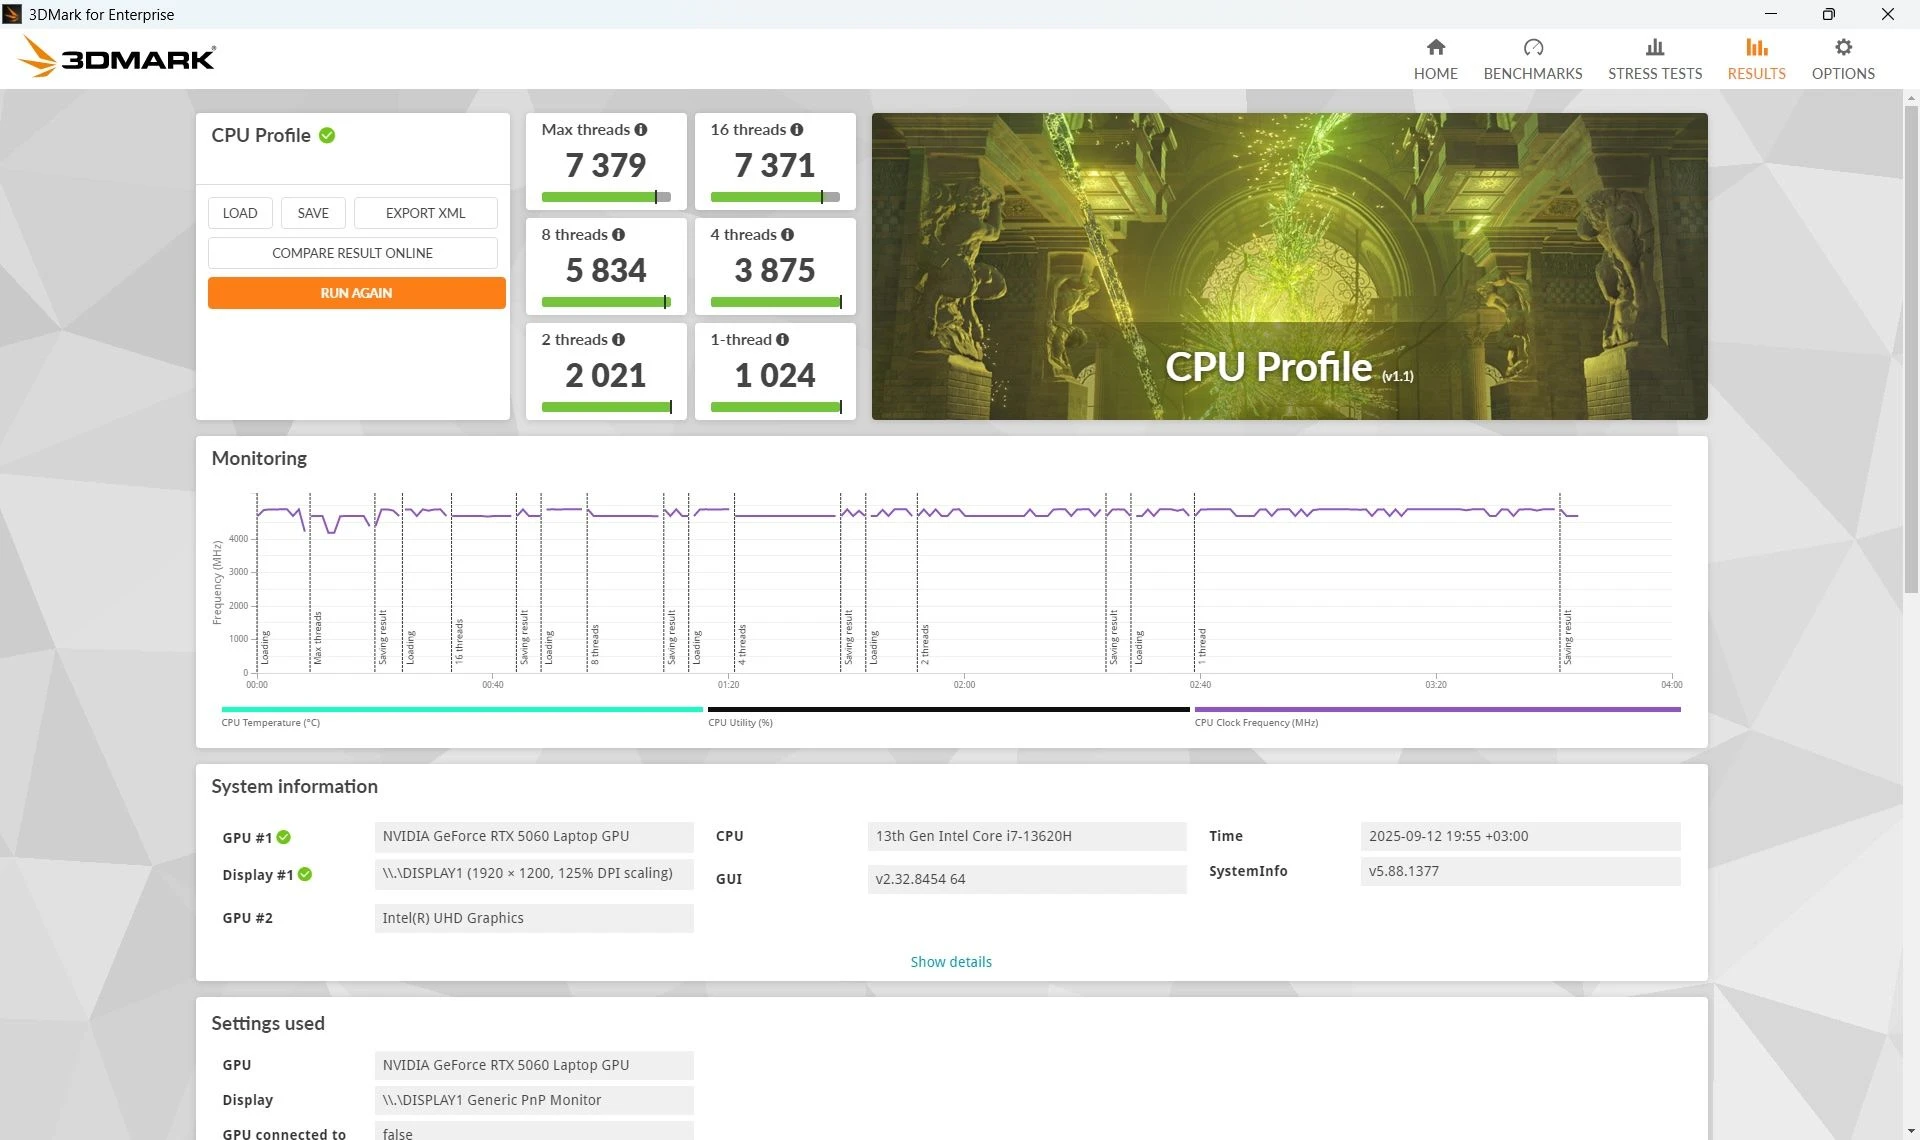Click Compare Result Online button
This screenshot has width=1920, height=1140.
coord(352,253)
